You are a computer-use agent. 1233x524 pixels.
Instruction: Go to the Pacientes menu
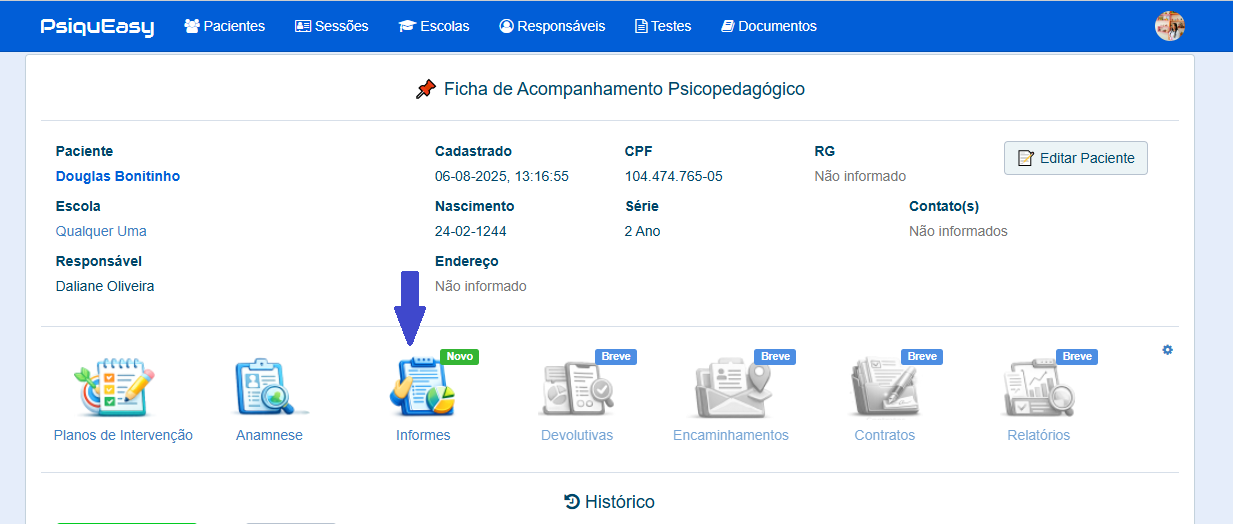(225, 26)
